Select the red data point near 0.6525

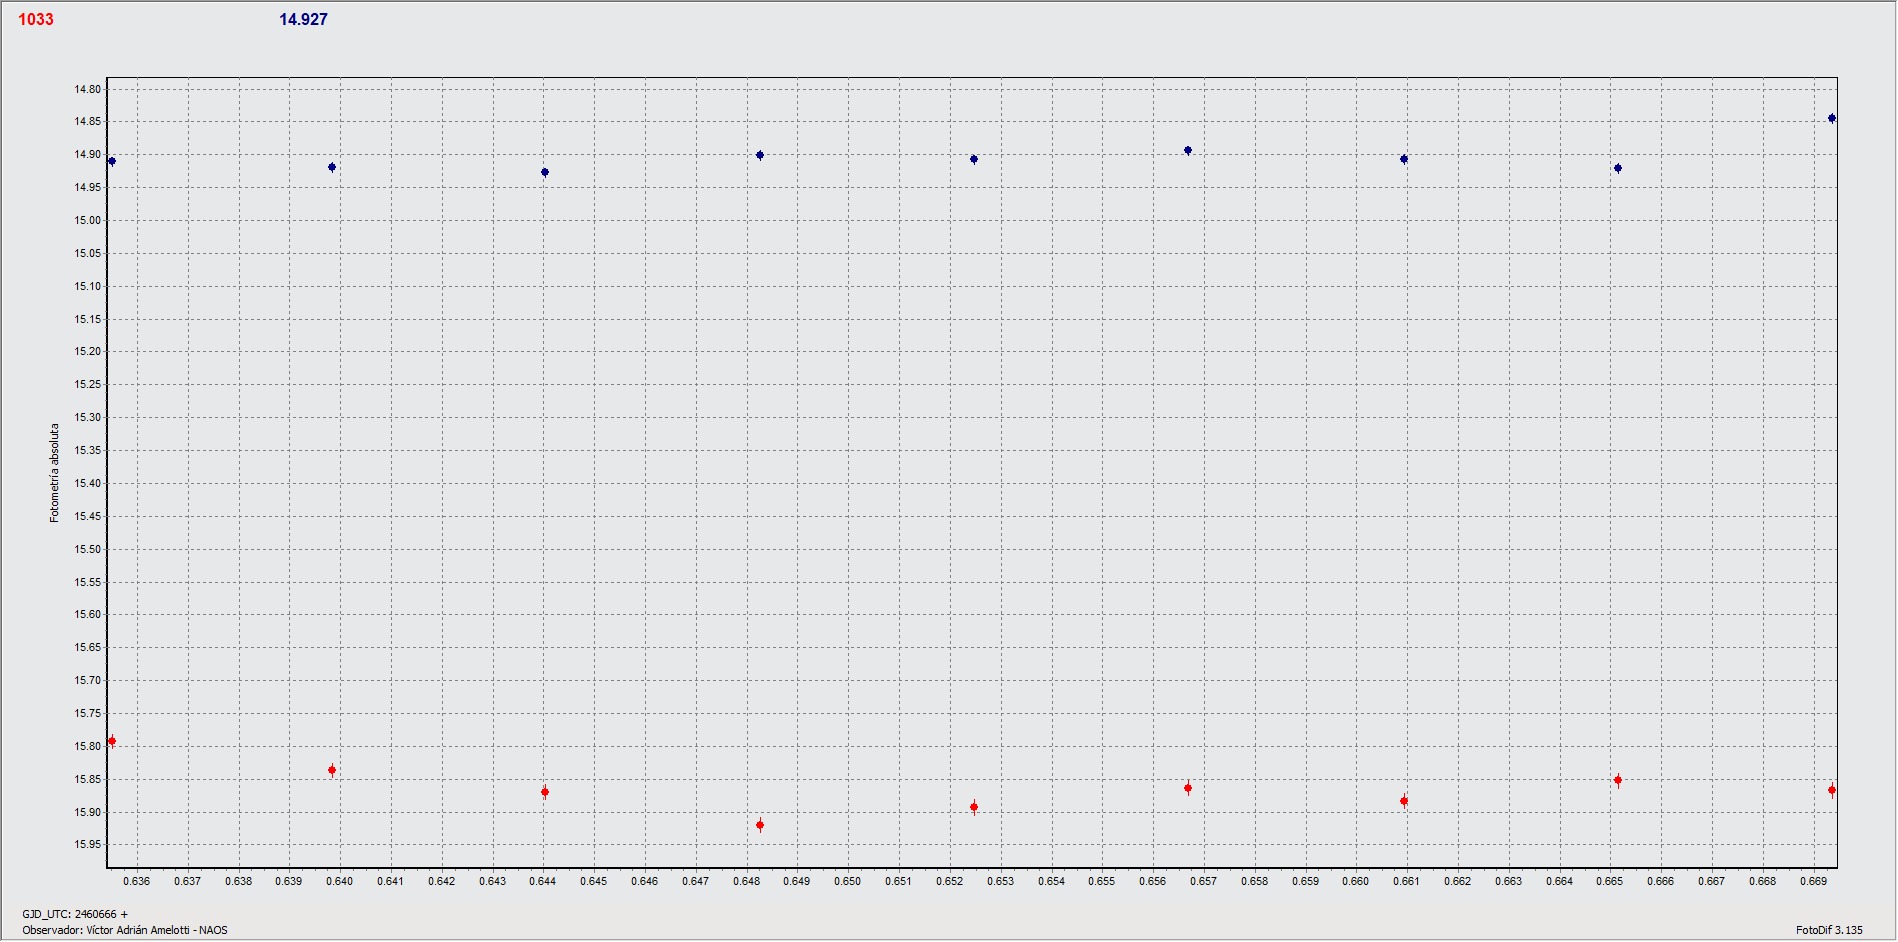coord(974,807)
